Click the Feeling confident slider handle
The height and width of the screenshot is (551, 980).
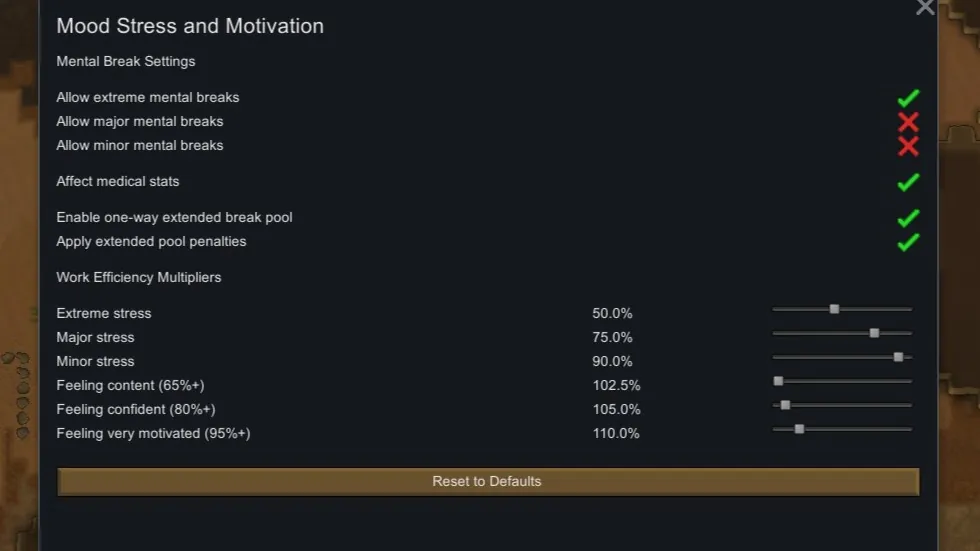click(785, 405)
